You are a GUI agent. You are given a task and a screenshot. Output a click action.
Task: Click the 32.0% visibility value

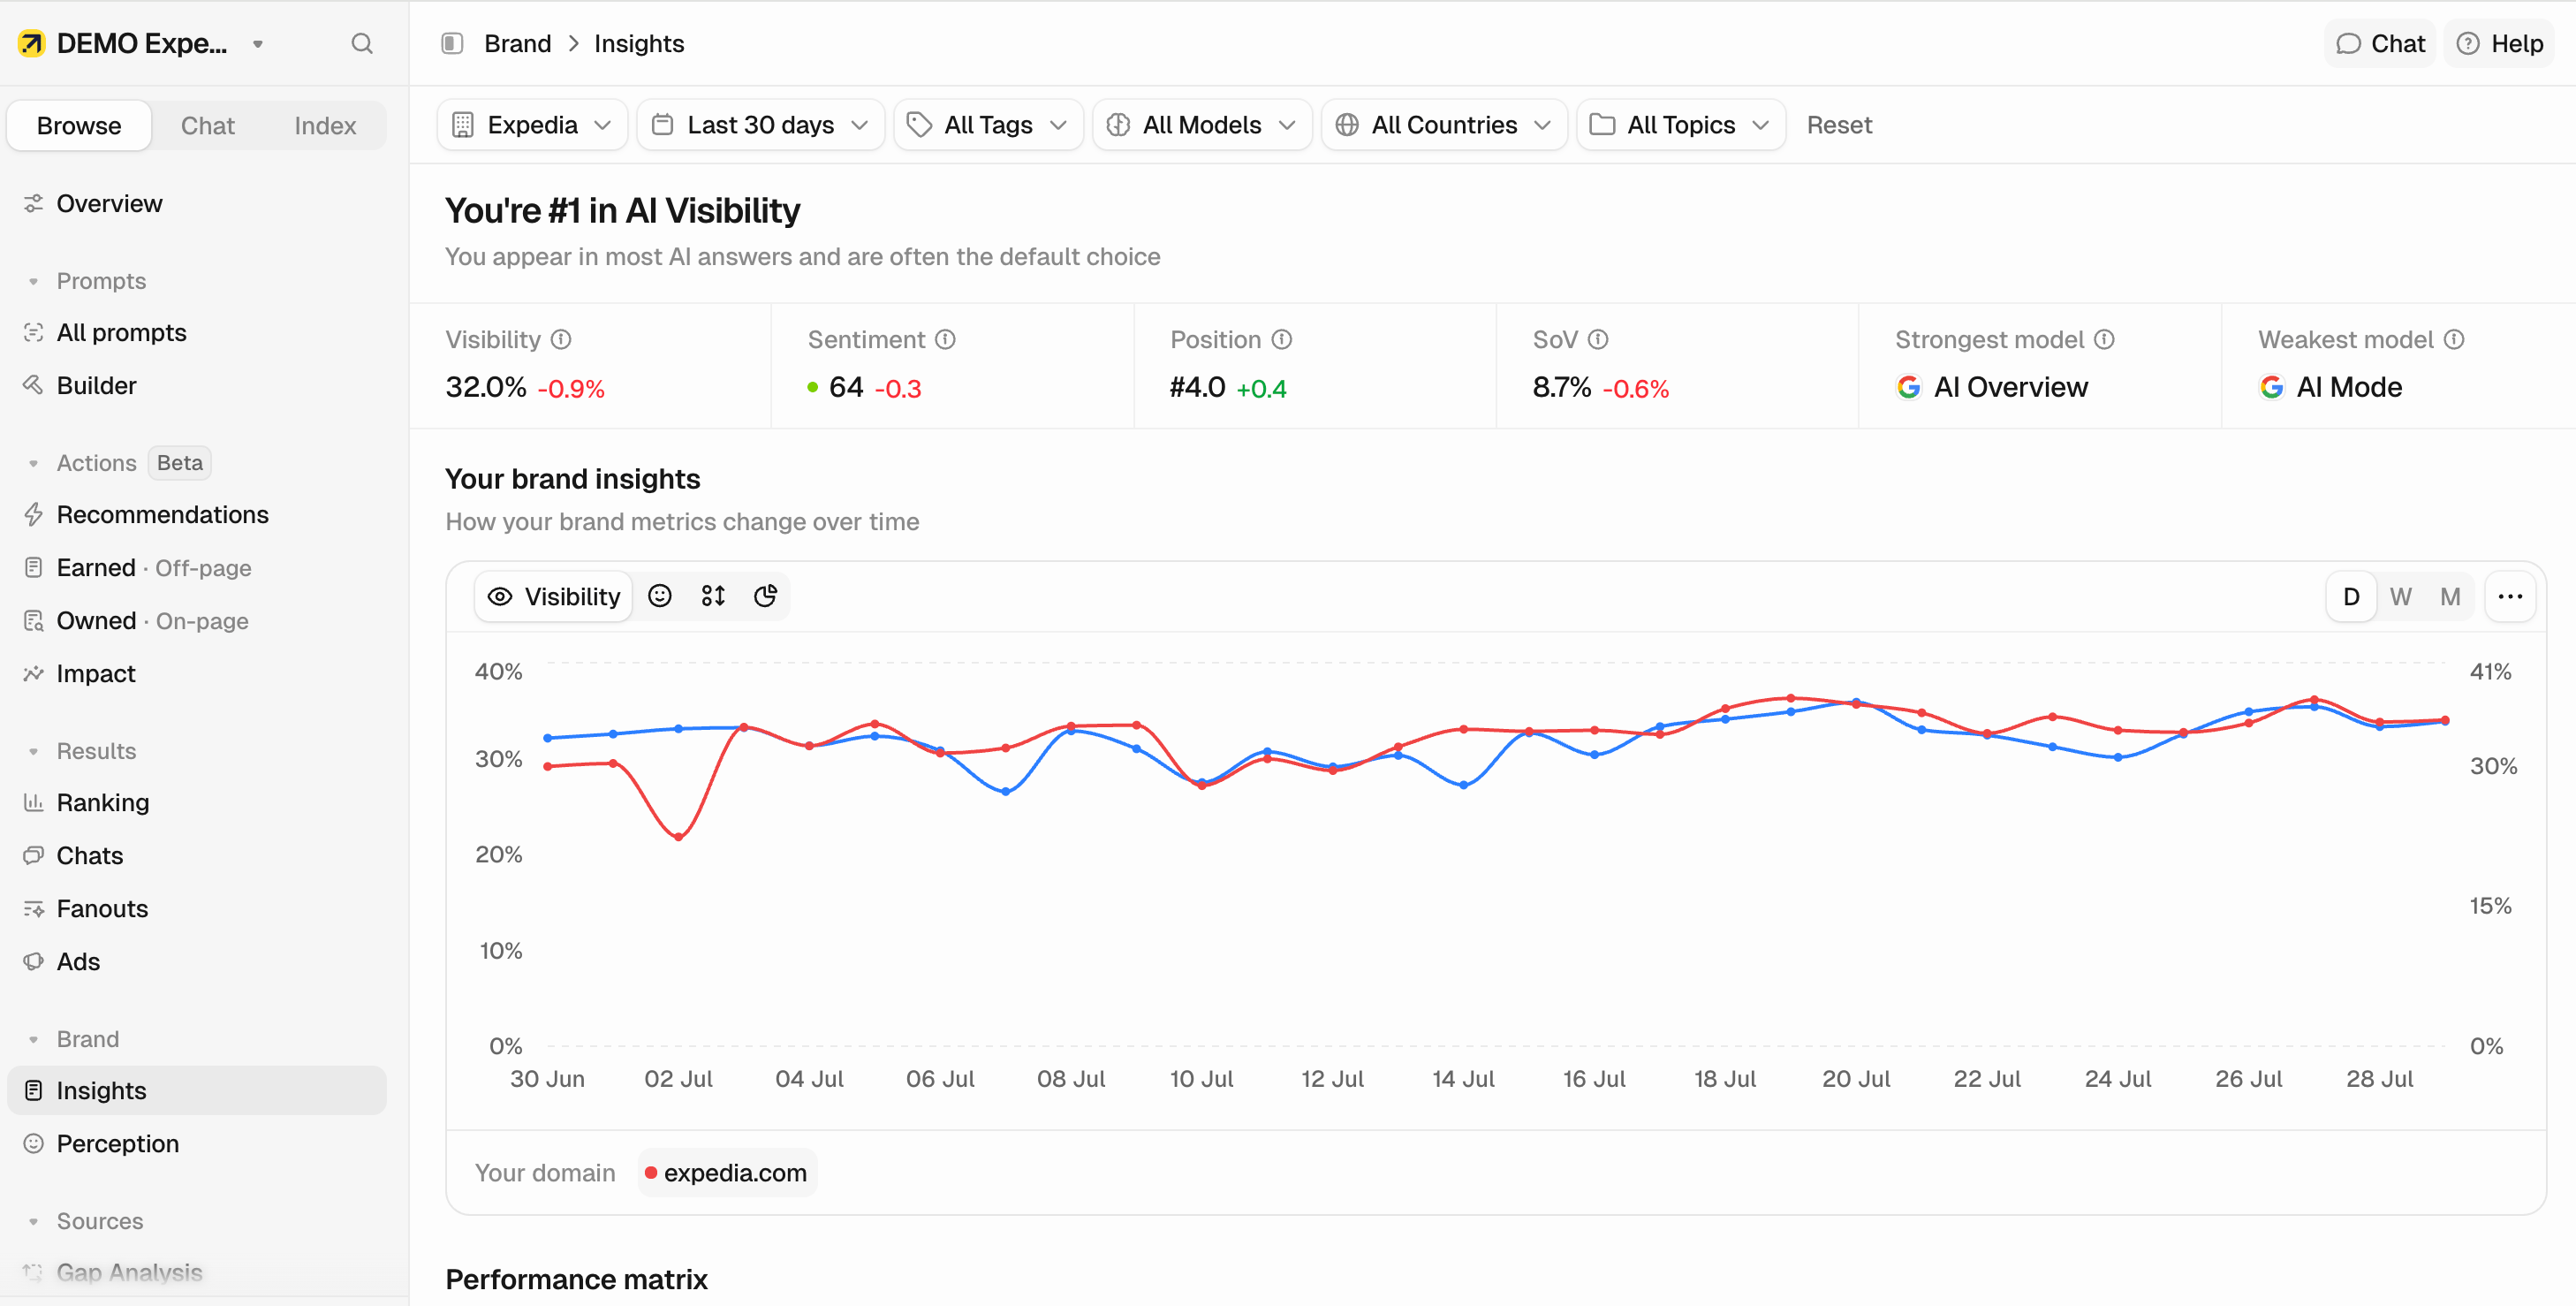coord(486,387)
